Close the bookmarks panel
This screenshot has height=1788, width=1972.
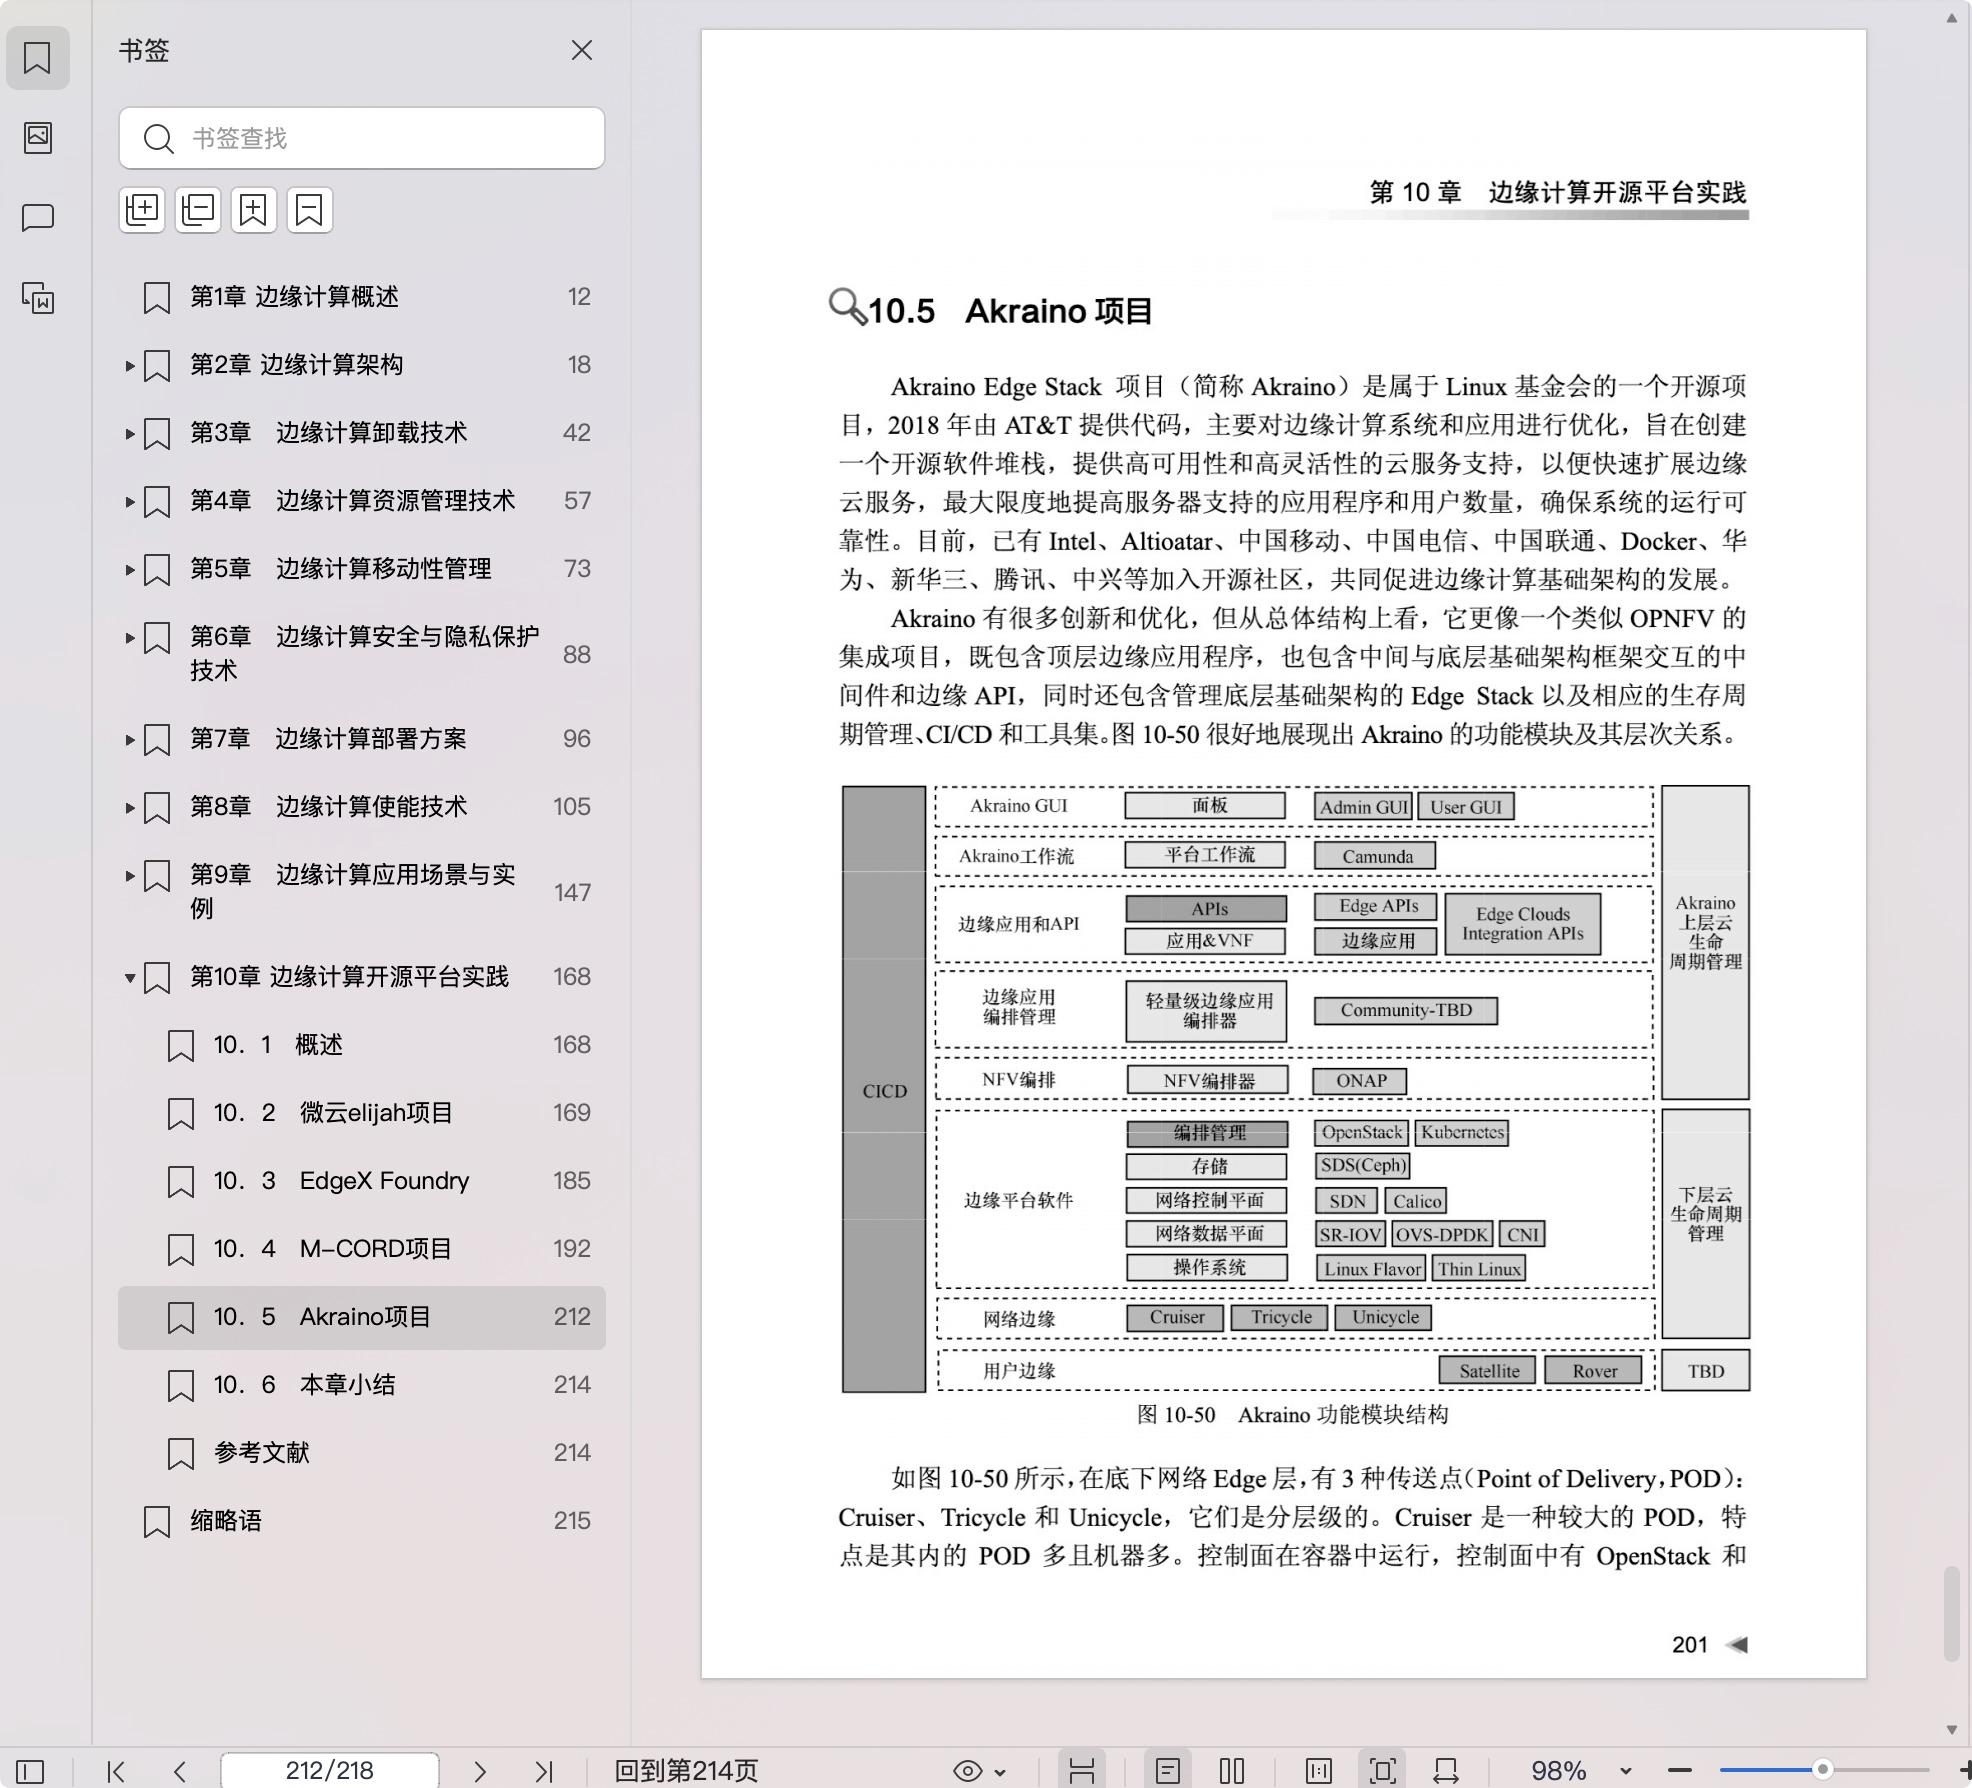pyautogui.click(x=581, y=50)
